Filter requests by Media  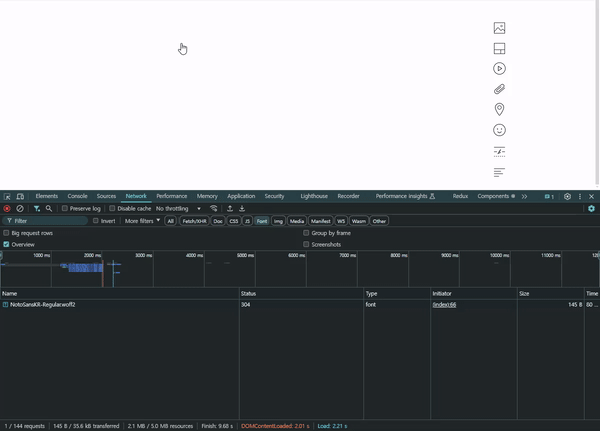point(297,221)
